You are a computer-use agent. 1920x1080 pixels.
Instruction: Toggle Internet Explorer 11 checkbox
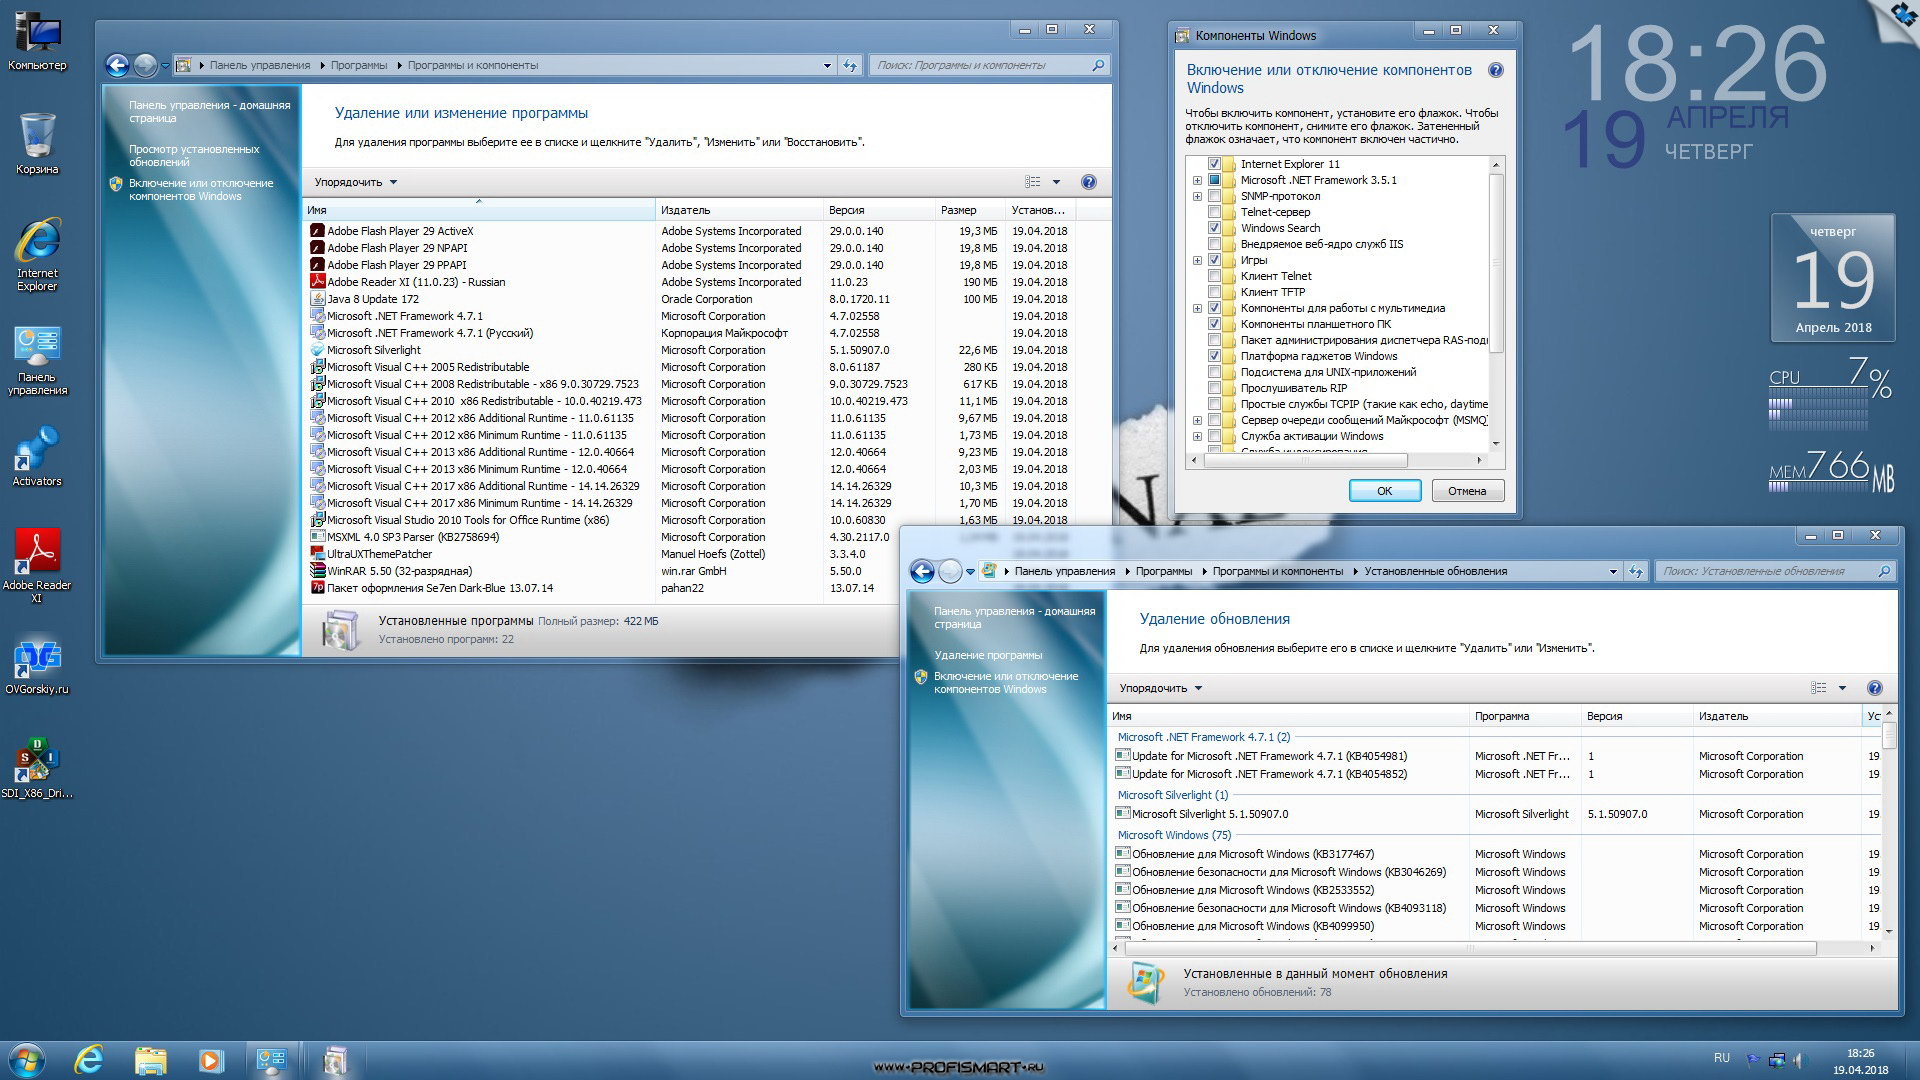(x=1213, y=162)
